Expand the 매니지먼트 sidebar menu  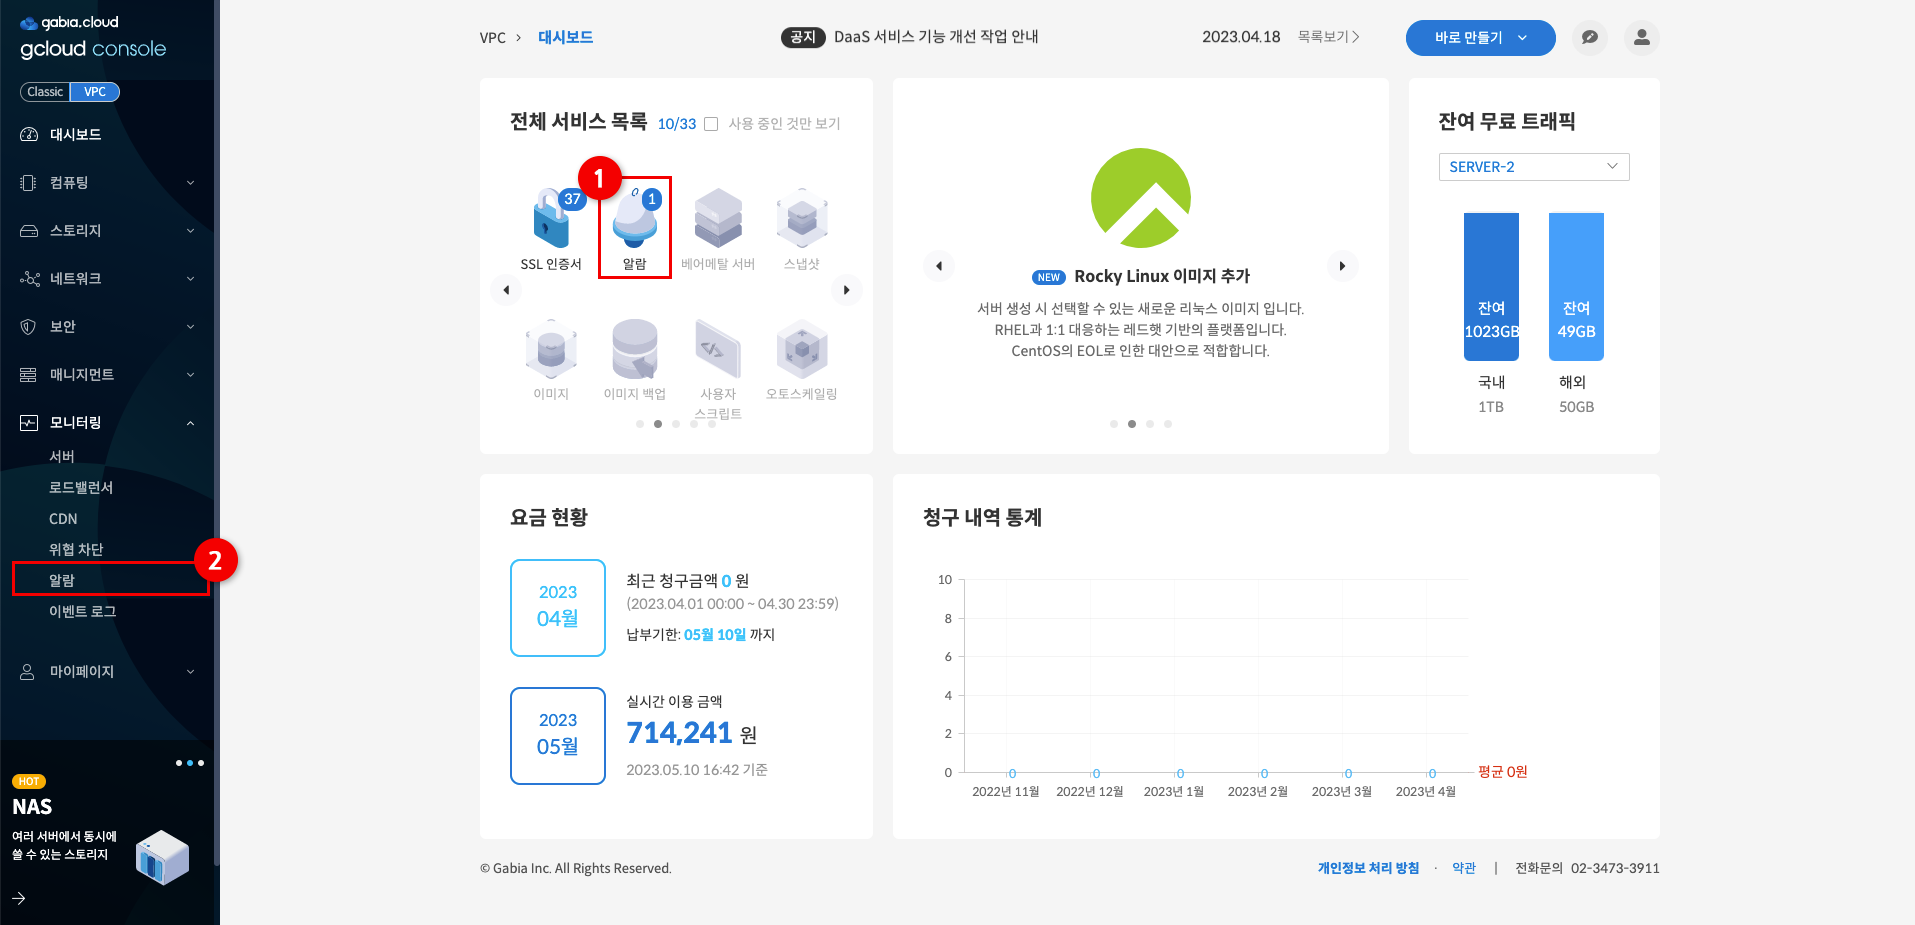[x=107, y=375]
